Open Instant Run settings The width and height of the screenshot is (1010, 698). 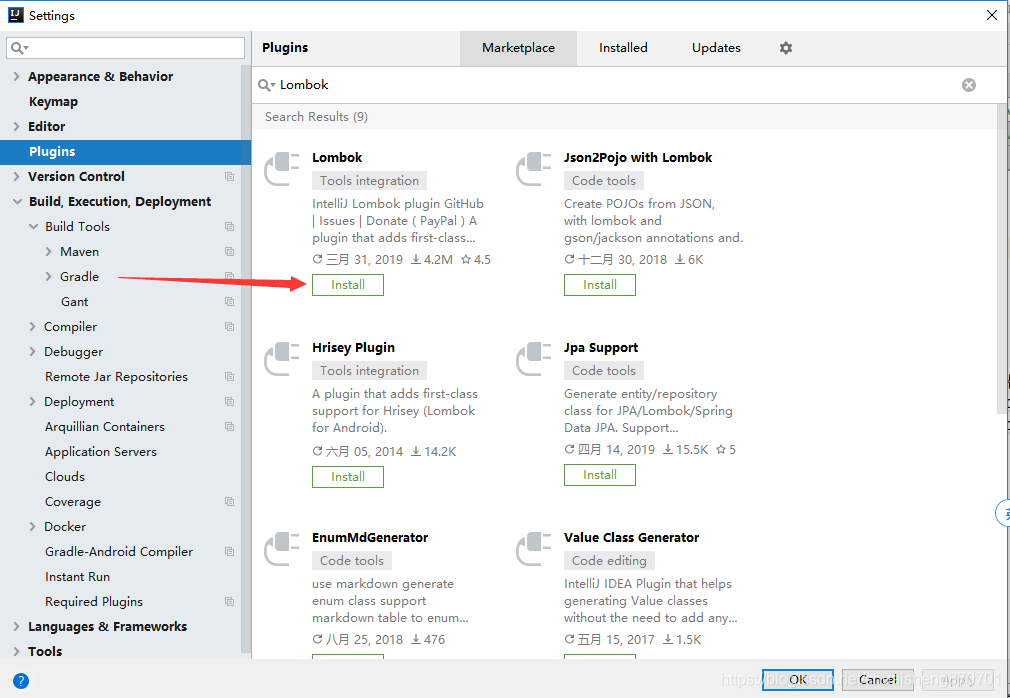coord(77,576)
